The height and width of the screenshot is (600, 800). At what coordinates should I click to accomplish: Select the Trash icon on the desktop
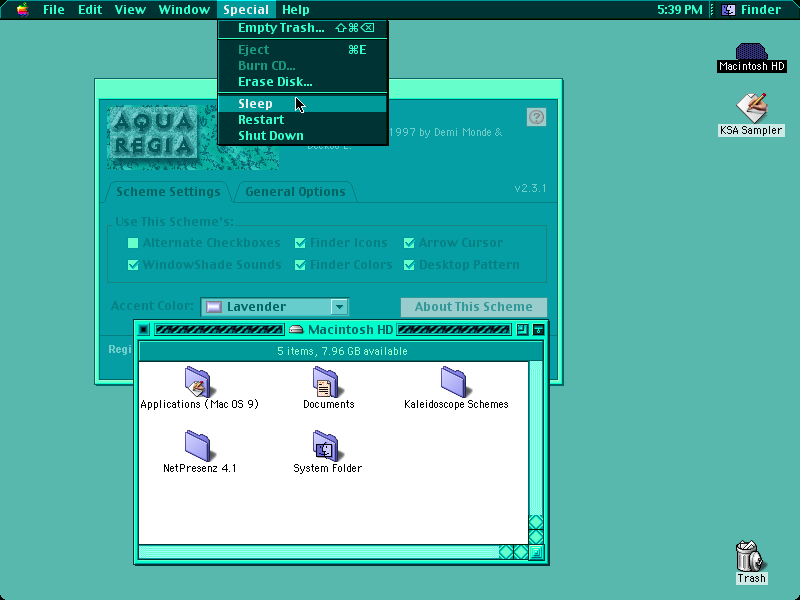(x=751, y=556)
